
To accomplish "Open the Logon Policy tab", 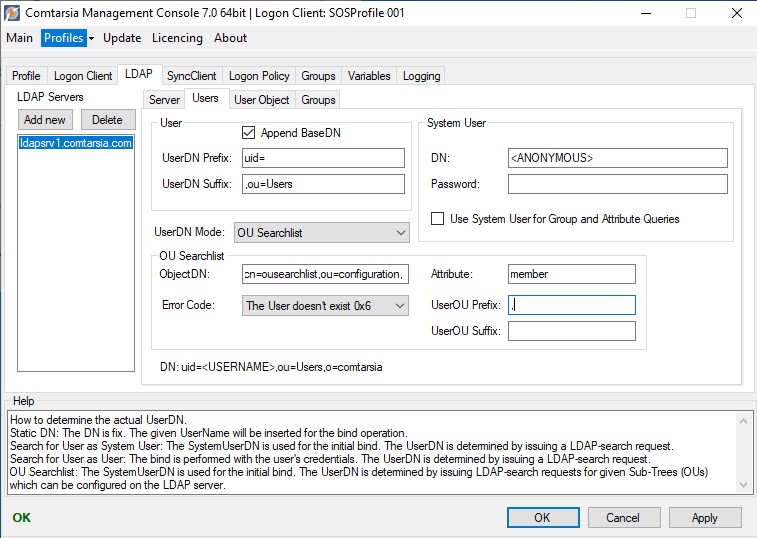I will click(259, 76).
